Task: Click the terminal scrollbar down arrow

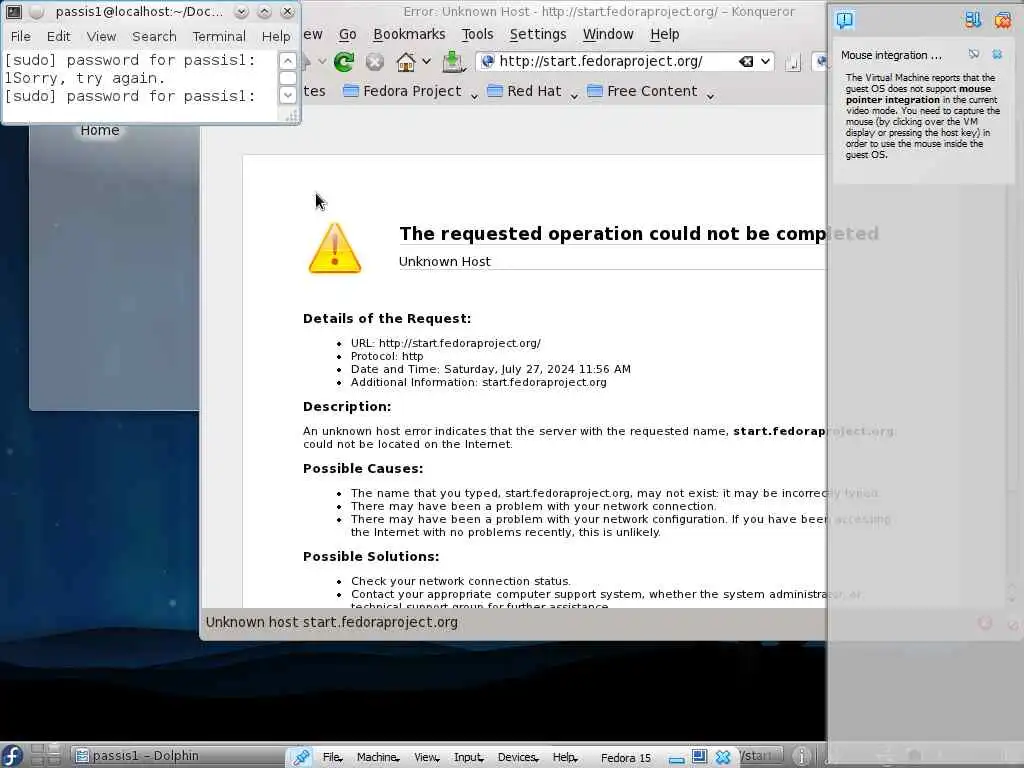Action: (x=287, y=95)
